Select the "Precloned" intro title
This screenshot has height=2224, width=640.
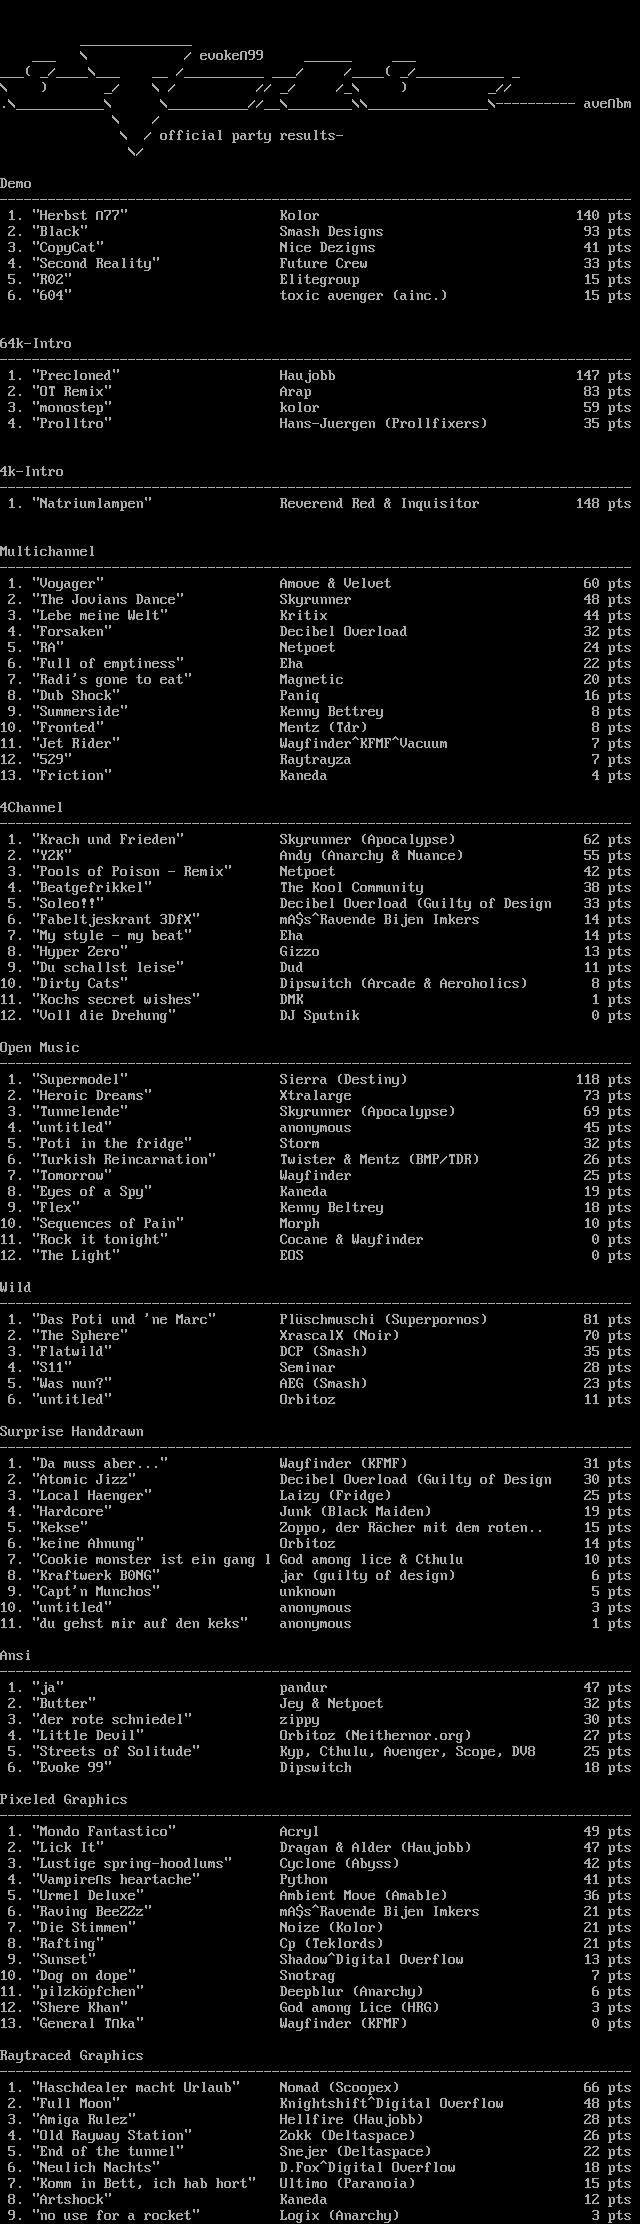[76, 376]
